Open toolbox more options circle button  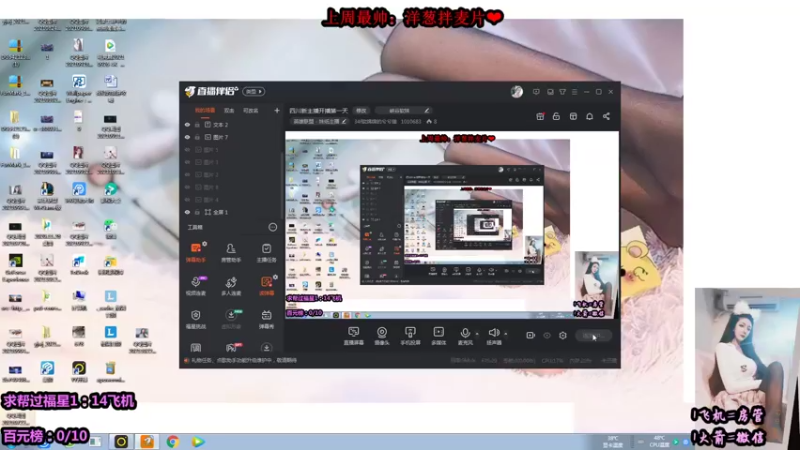click(x=273, y=227)
